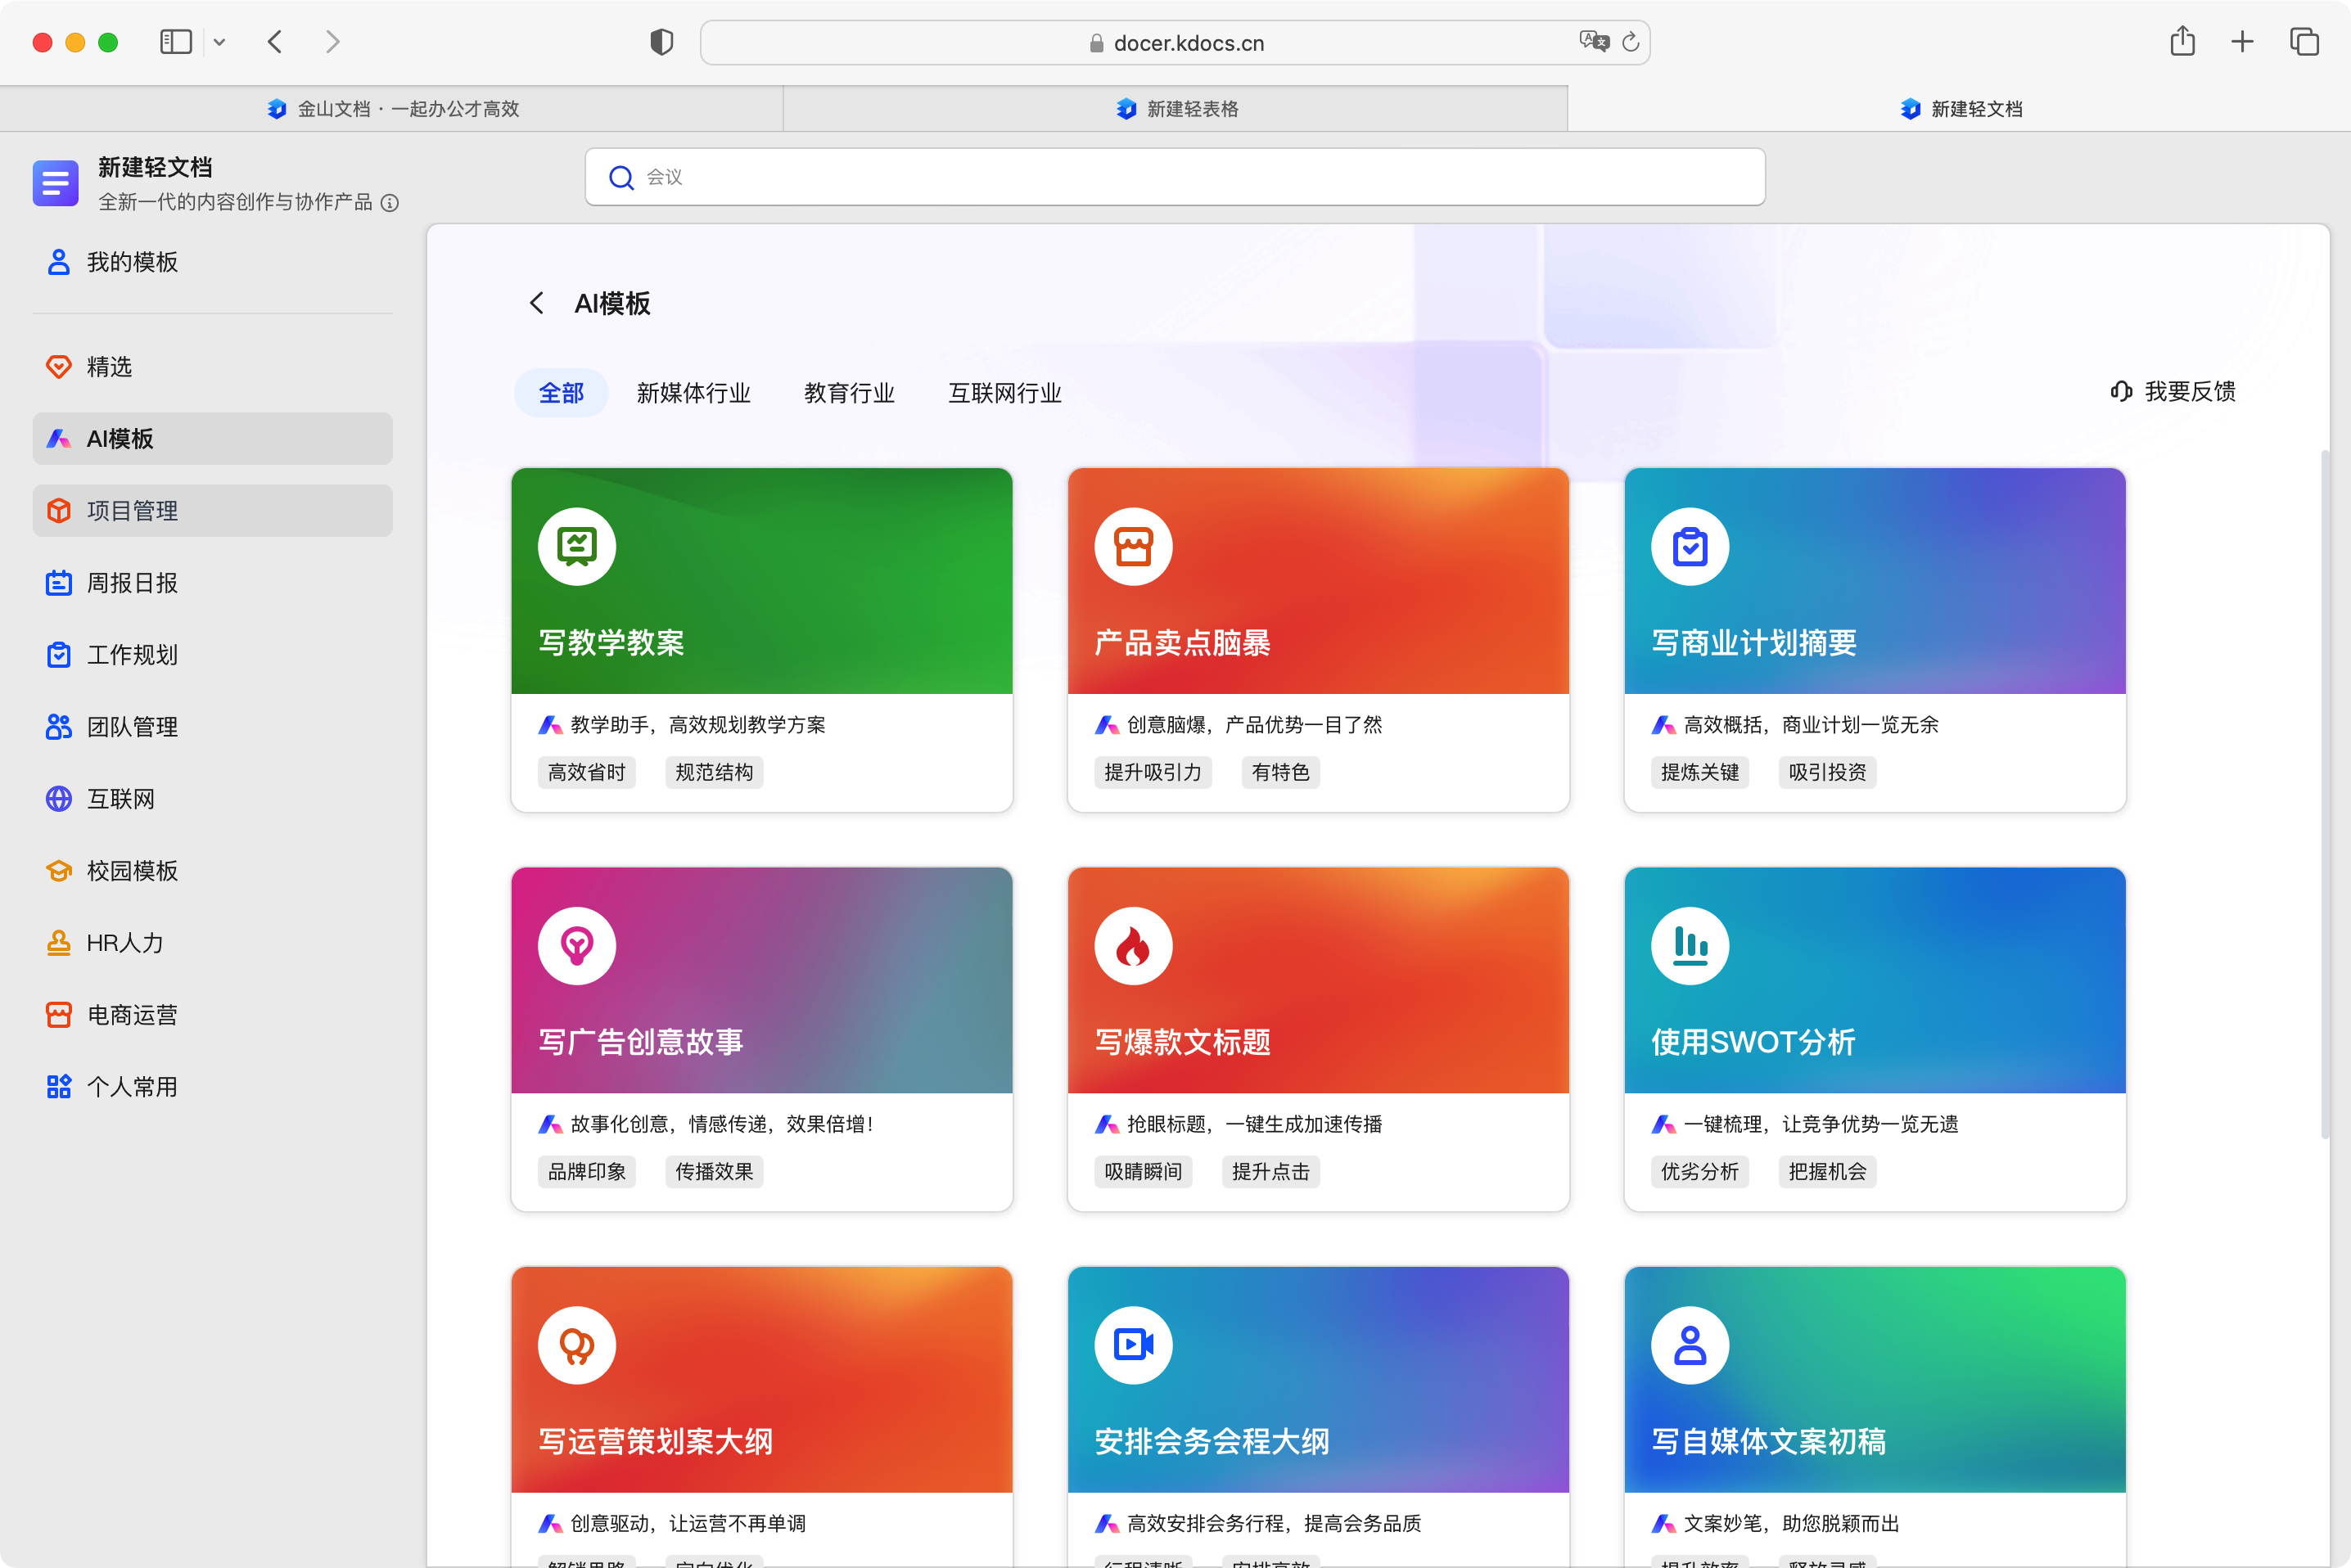Click the Safari sidebar toggle icon
Viewport: 2351px width, 1568px height.
[x=176, y=42]
